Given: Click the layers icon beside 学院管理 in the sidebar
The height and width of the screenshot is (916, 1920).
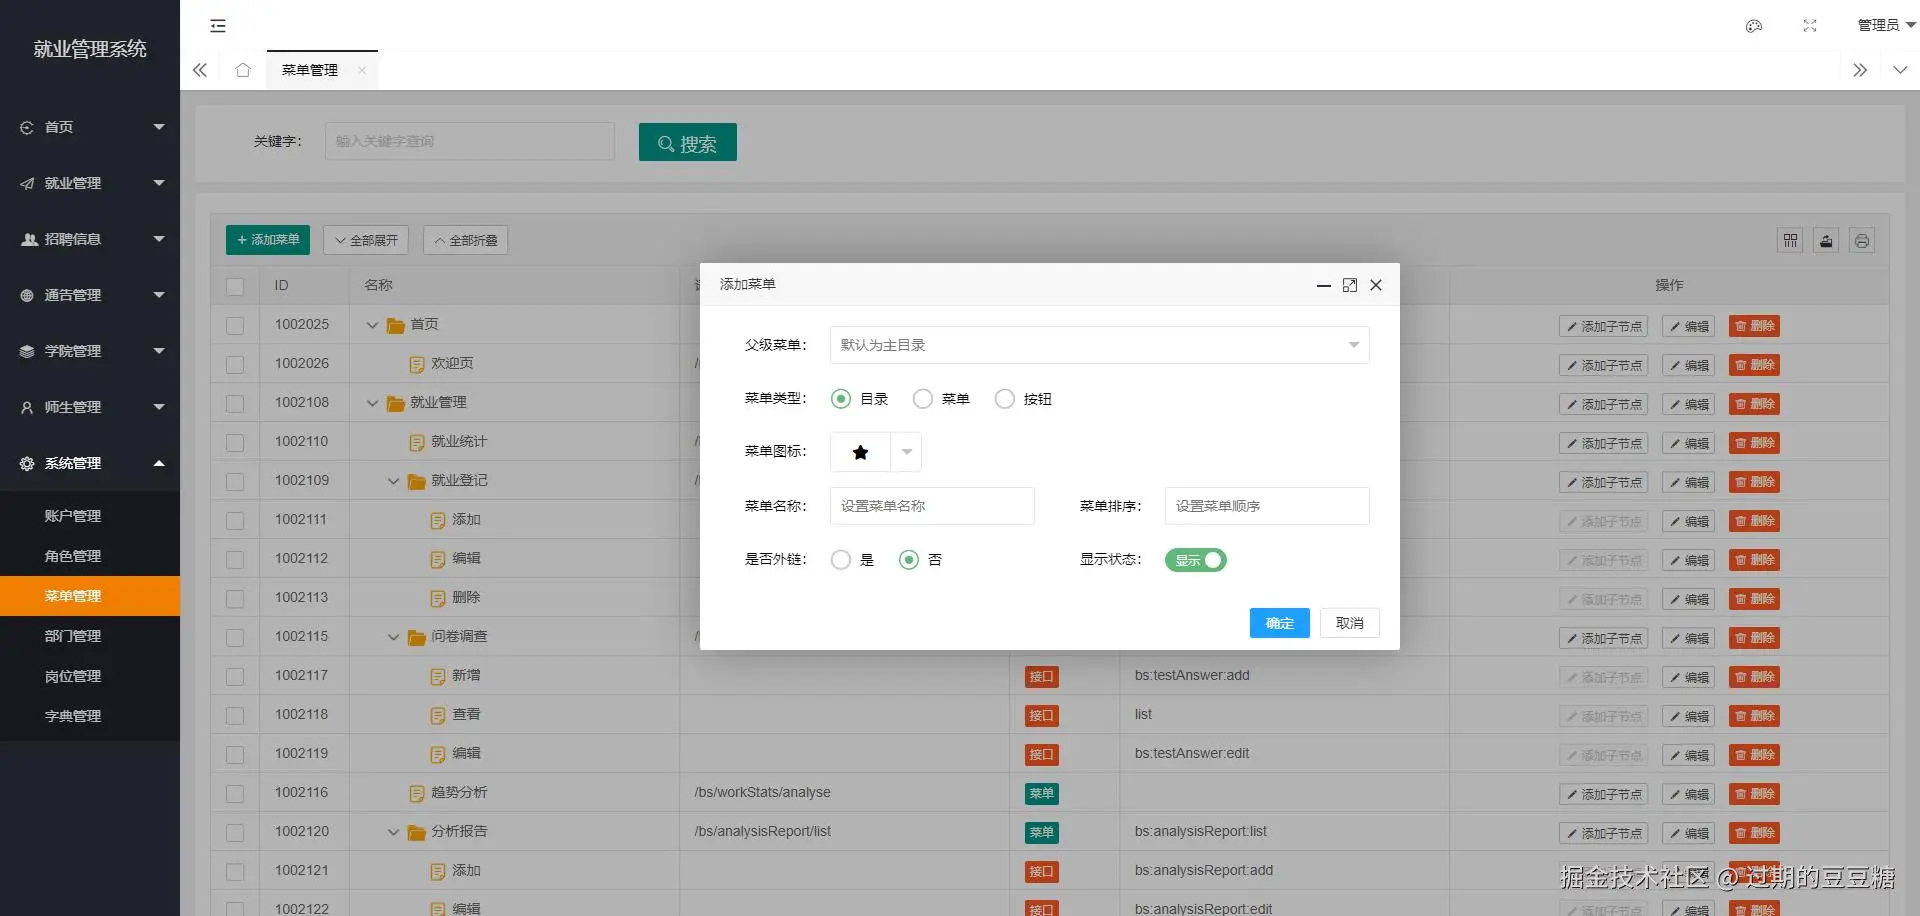Looking at the screenshot, I should point(27,351).
